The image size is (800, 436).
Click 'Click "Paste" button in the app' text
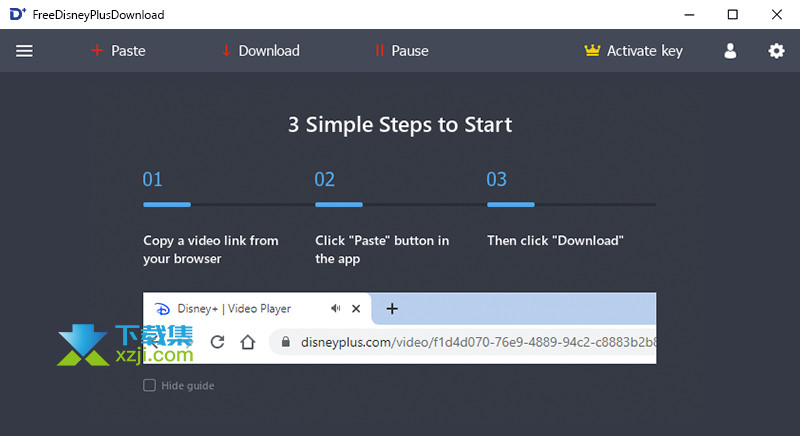[x=382, y=249]
